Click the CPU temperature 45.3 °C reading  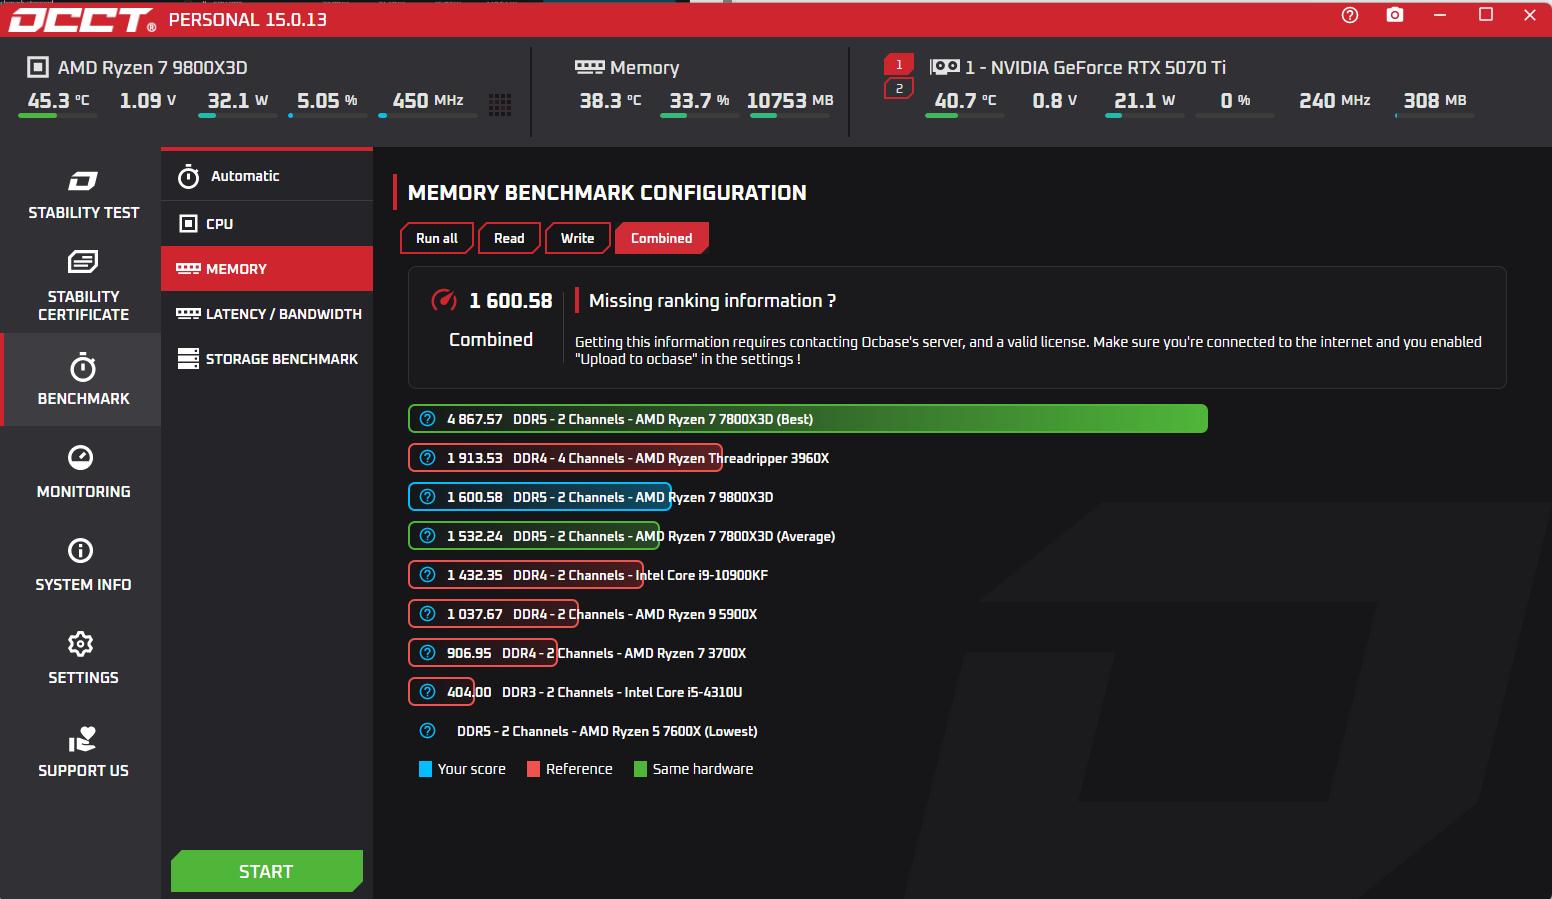click(x=59, y=100)
